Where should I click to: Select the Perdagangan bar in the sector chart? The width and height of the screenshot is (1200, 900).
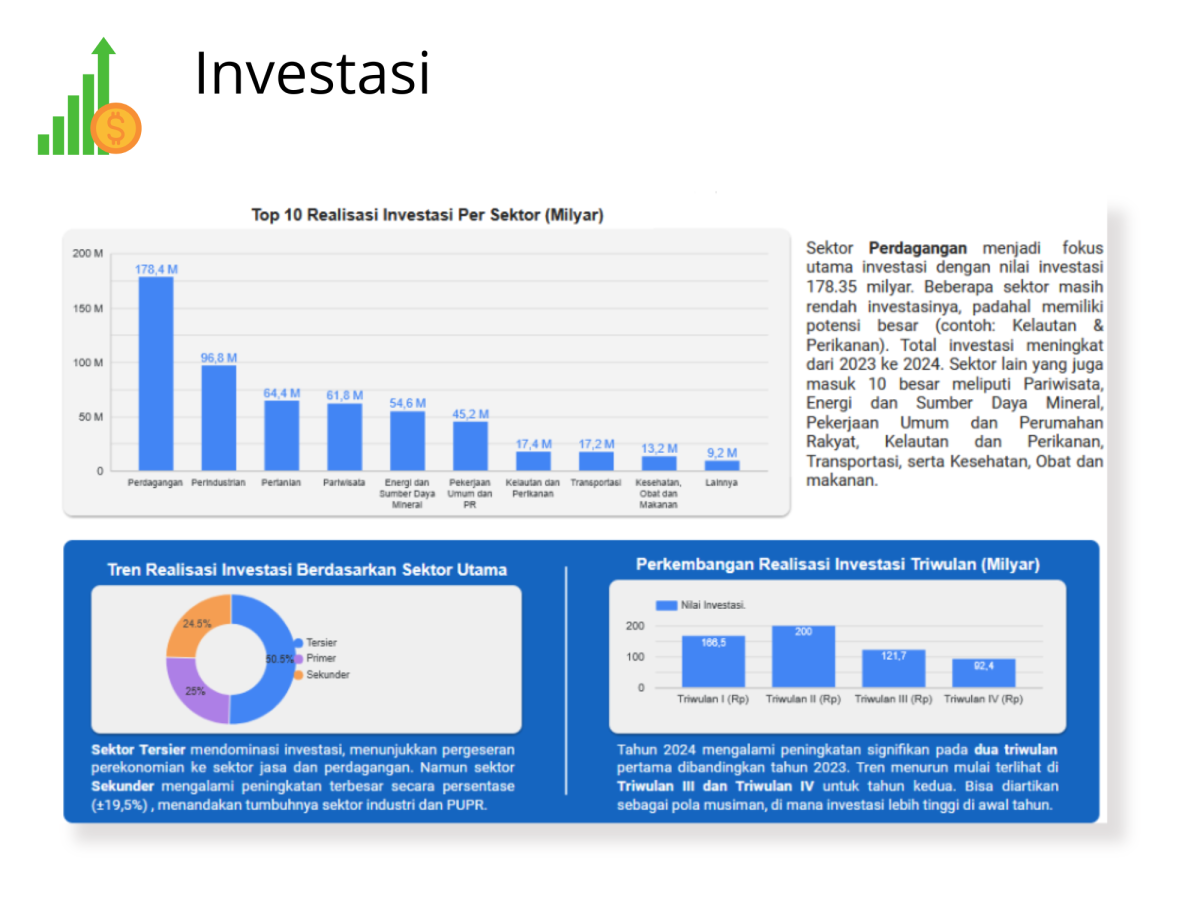point(156,374)
